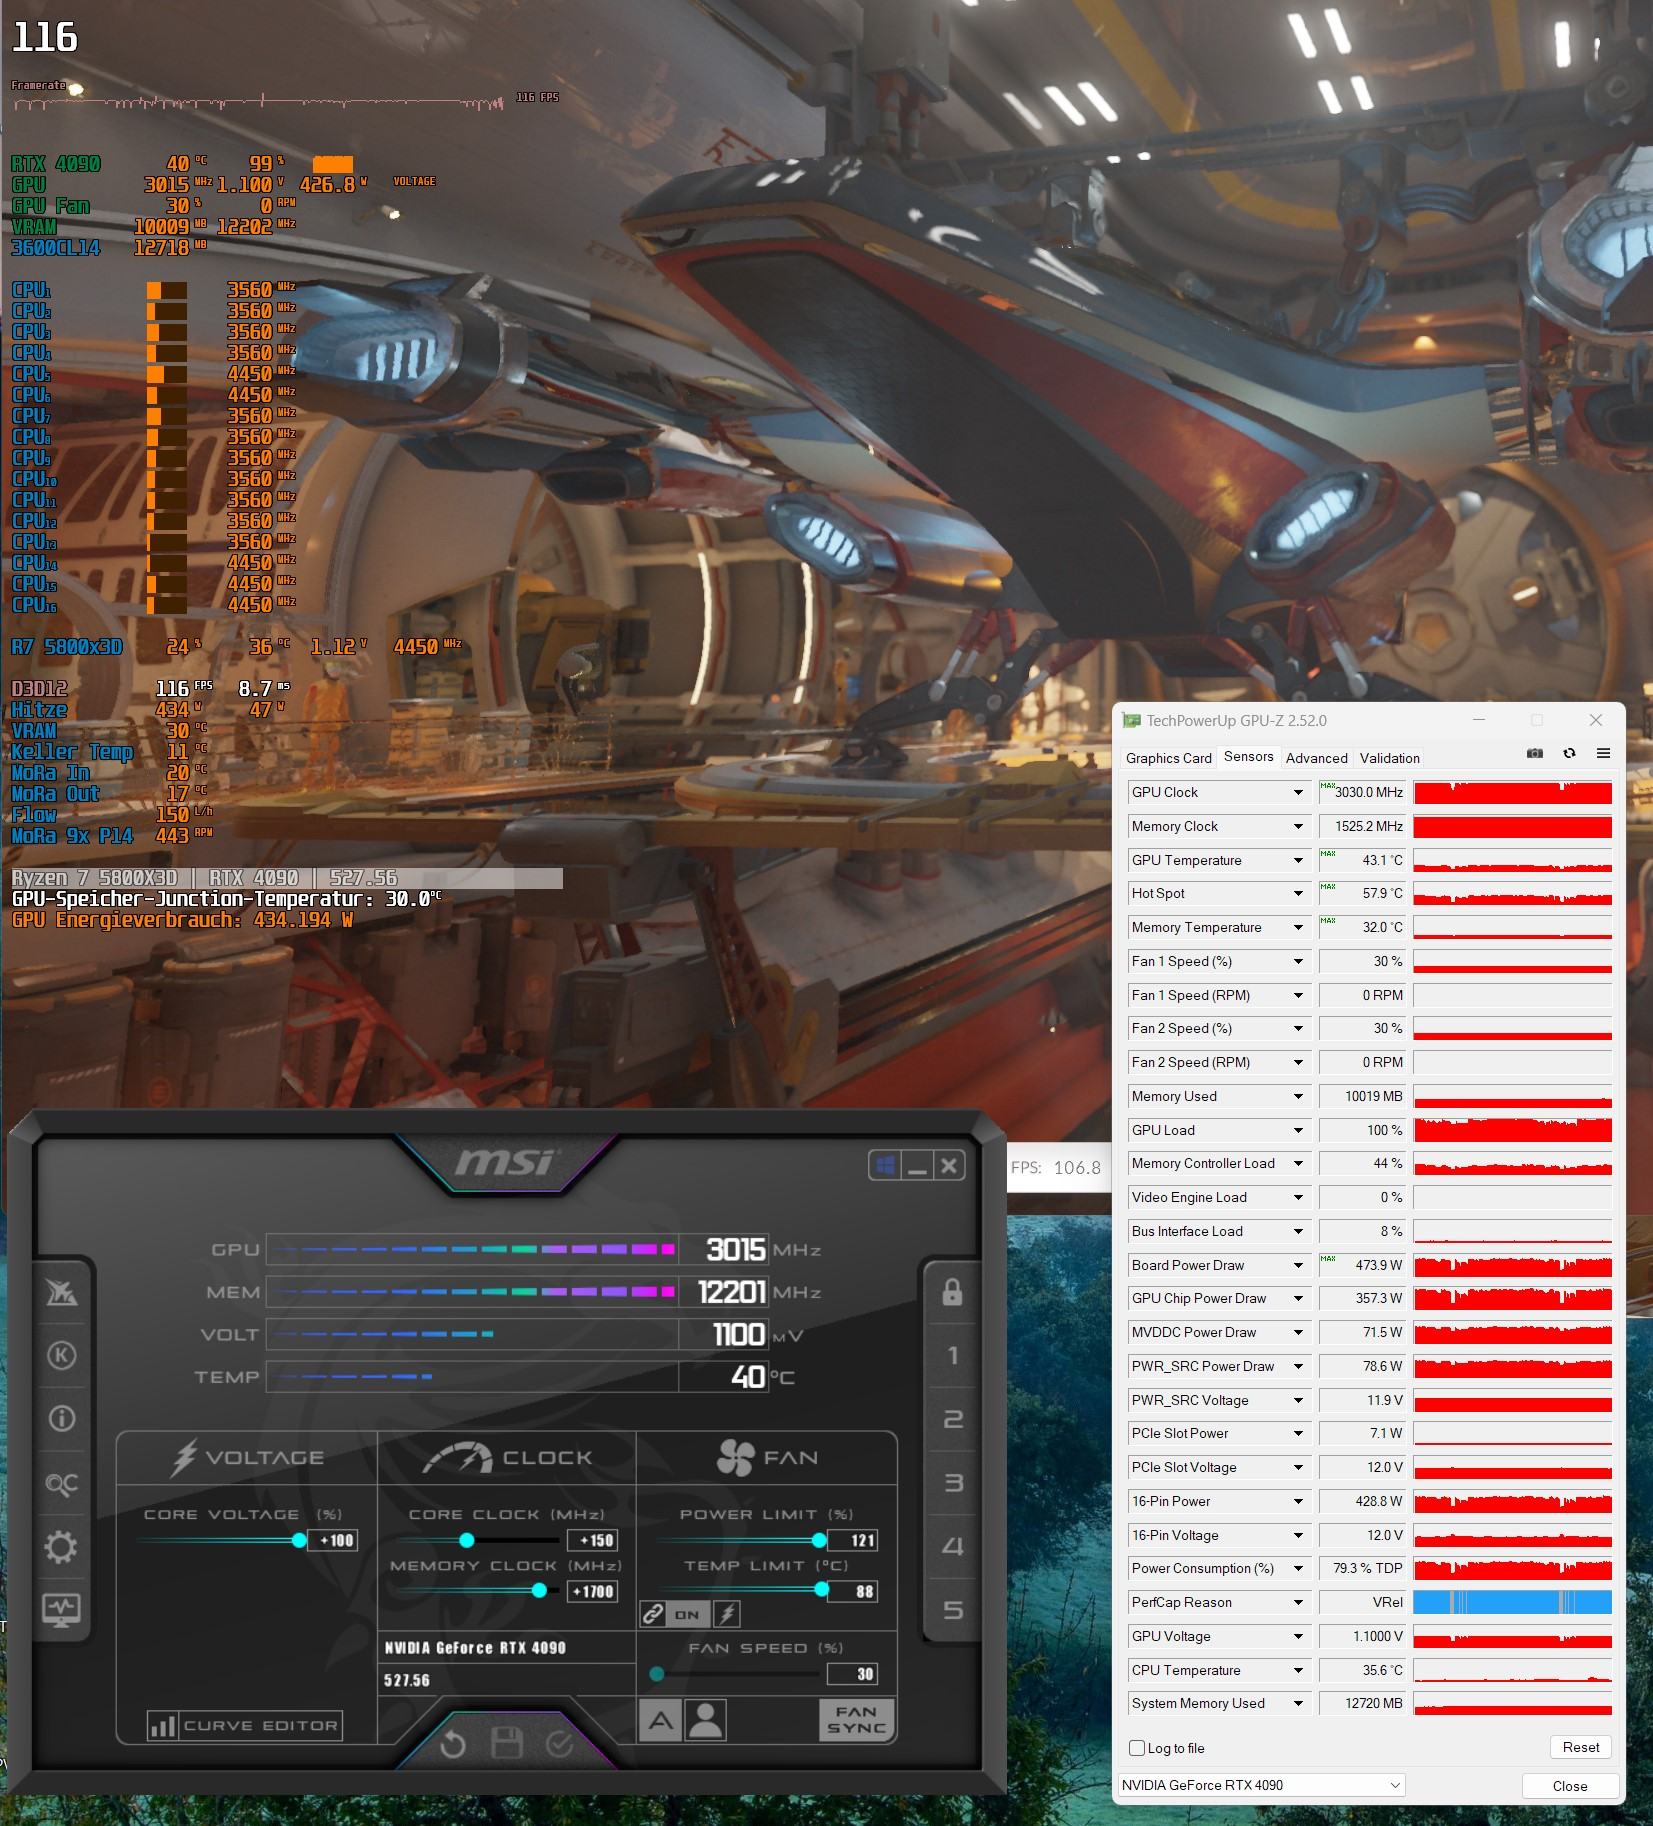The image size is (1653, 1826).
Task: Expand the 16-Pin Power sensor dropdown
Action: 1298,1501
